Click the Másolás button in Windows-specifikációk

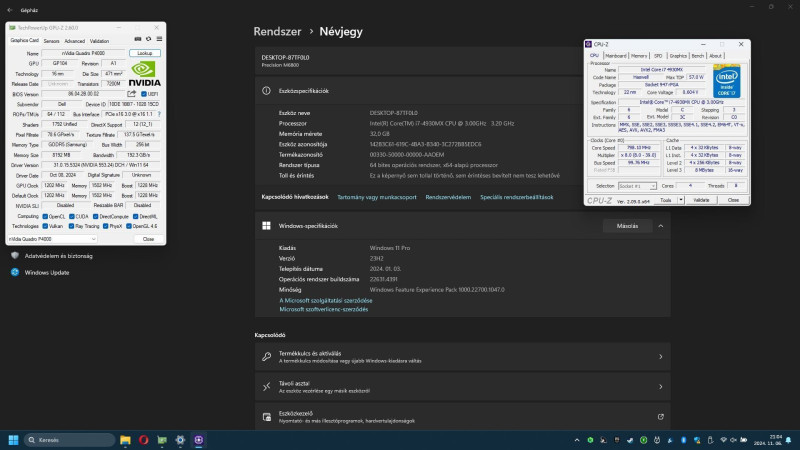coord(628,226)
